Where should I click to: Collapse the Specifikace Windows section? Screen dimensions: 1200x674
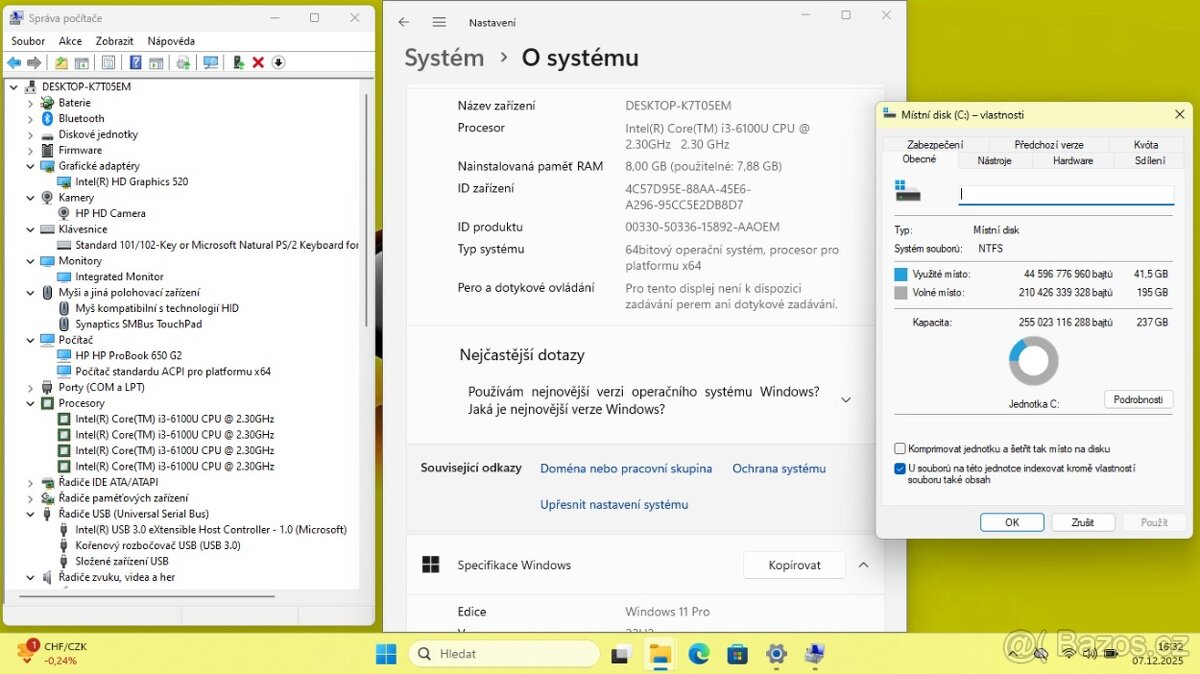coord(863,565)
